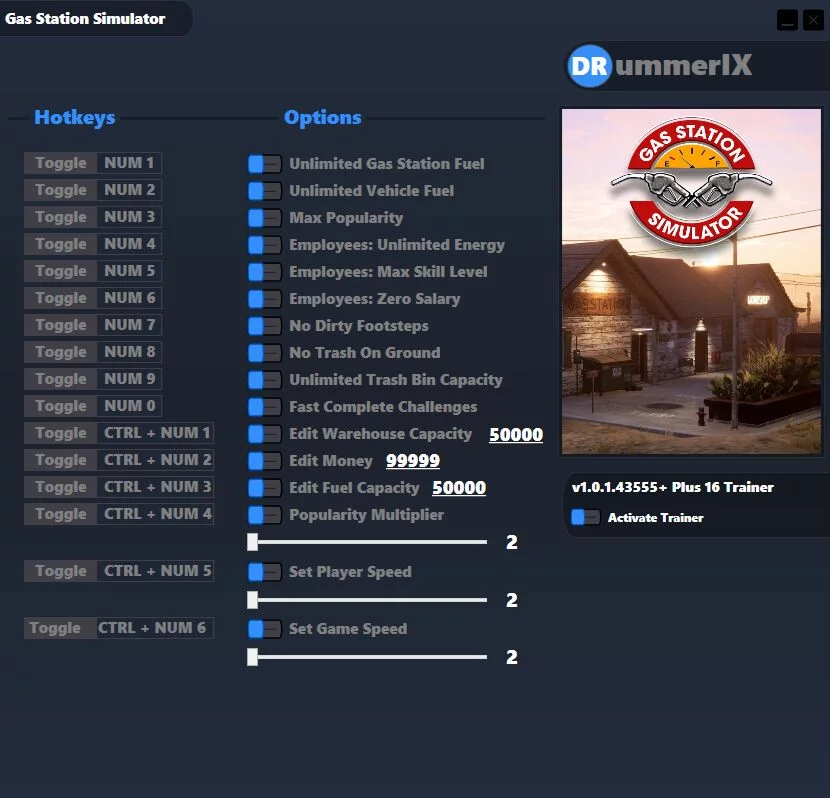
Task: Close the trainer window
Action: coord(813,21)
